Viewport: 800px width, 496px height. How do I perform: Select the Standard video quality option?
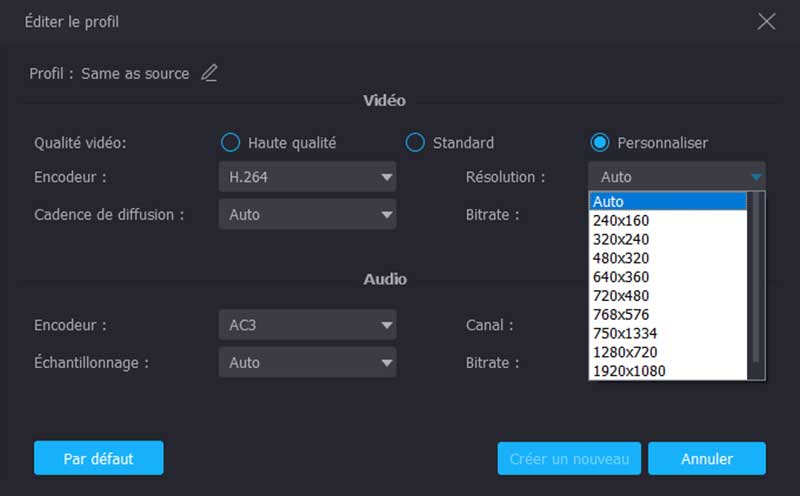click(415, 143)
